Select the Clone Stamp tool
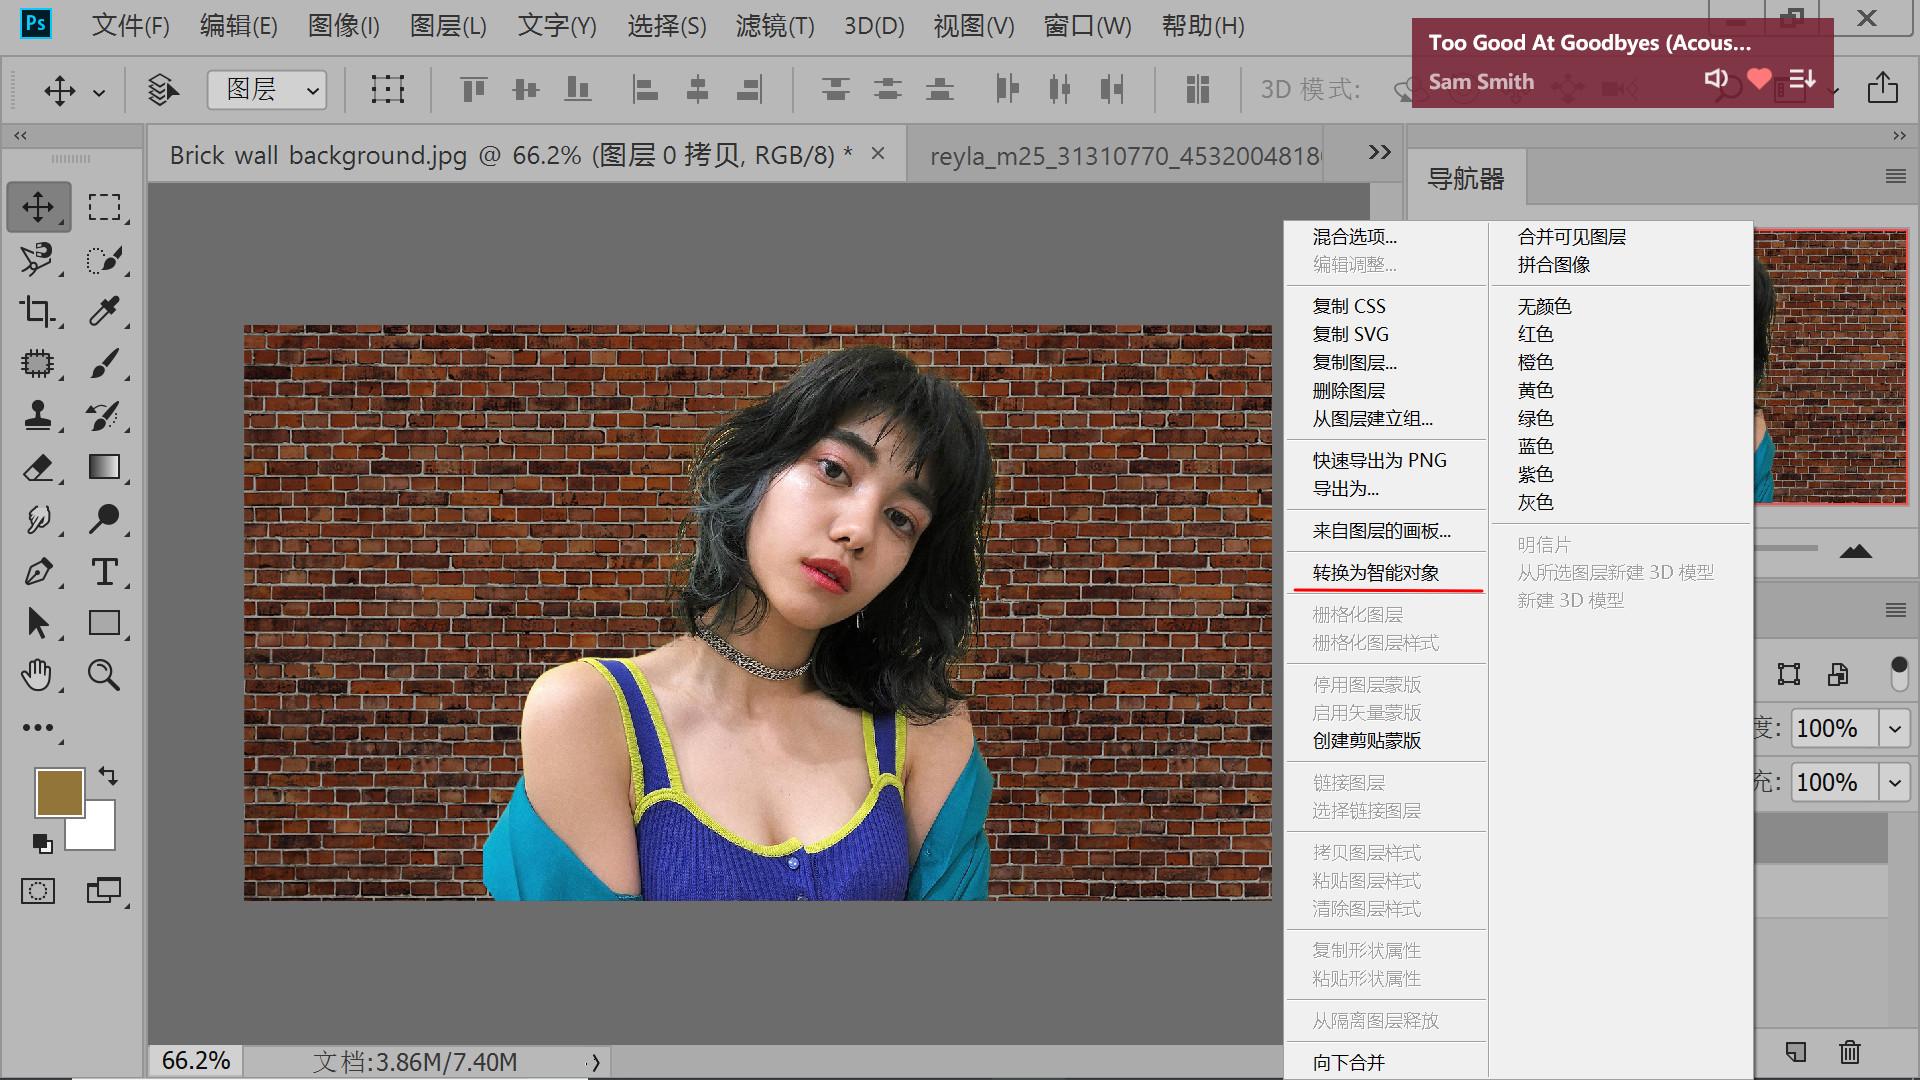This screenshot has width=1920, height=1080. pyautogui.click(x=37, y=415)
